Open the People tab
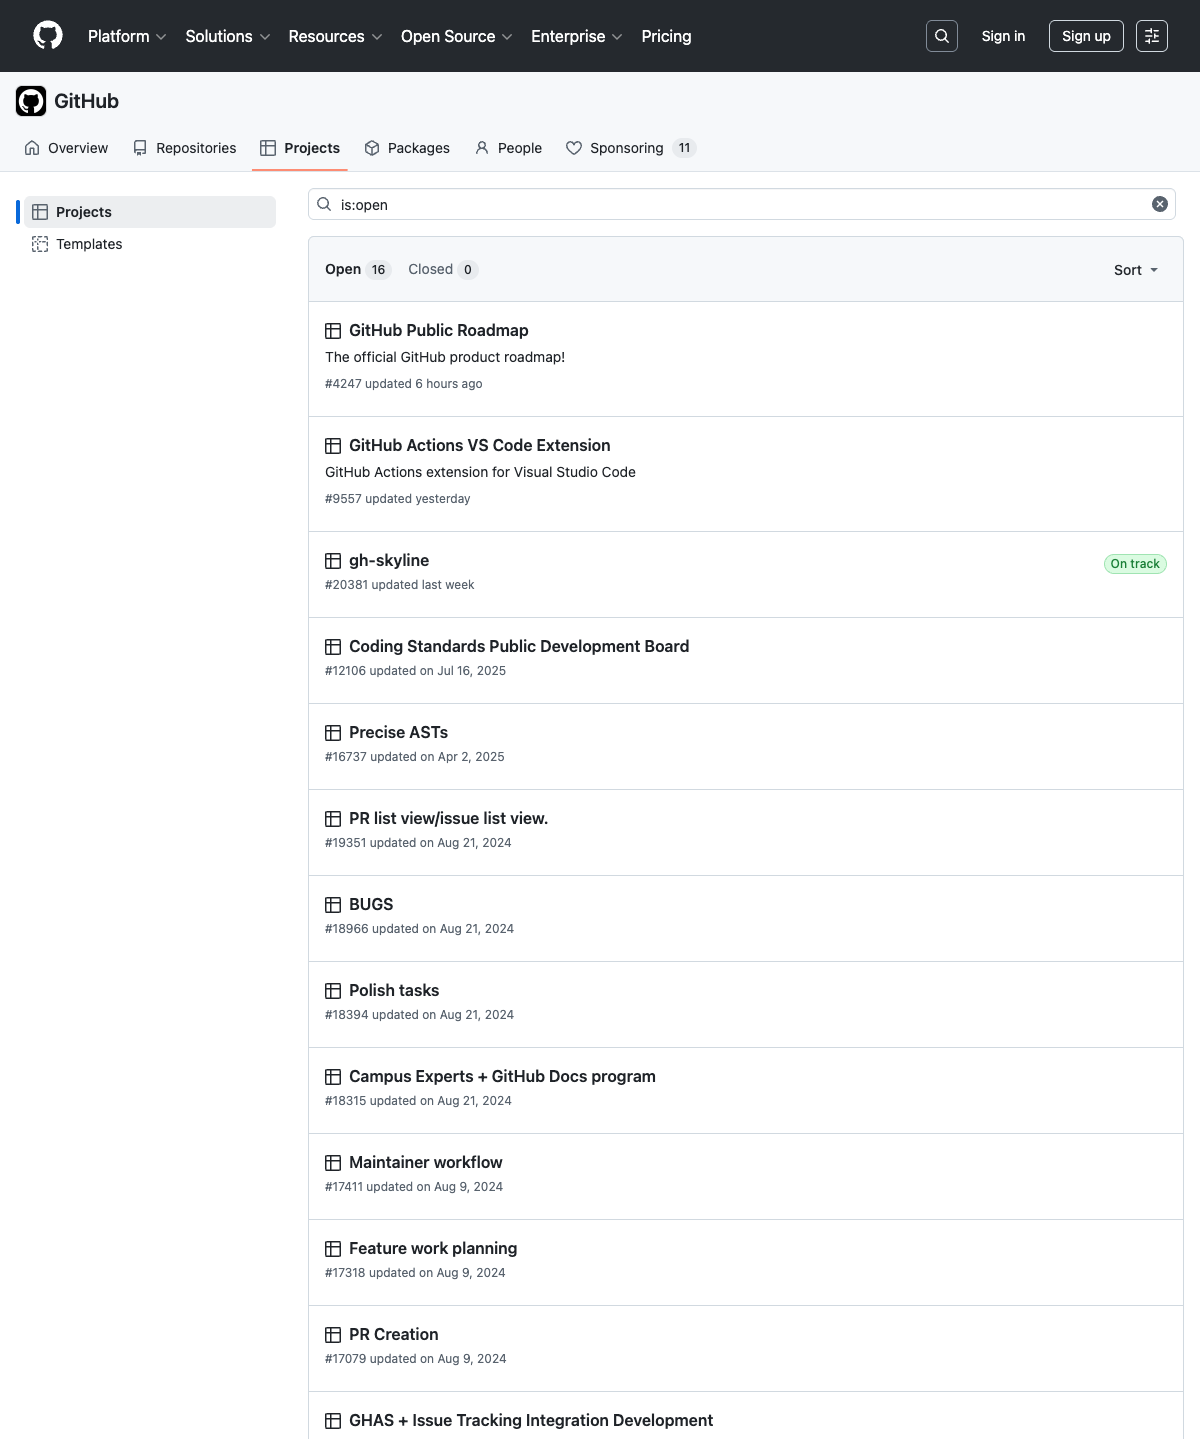The height and width of the screenshot is (1439, 1200). coord(508,148)
